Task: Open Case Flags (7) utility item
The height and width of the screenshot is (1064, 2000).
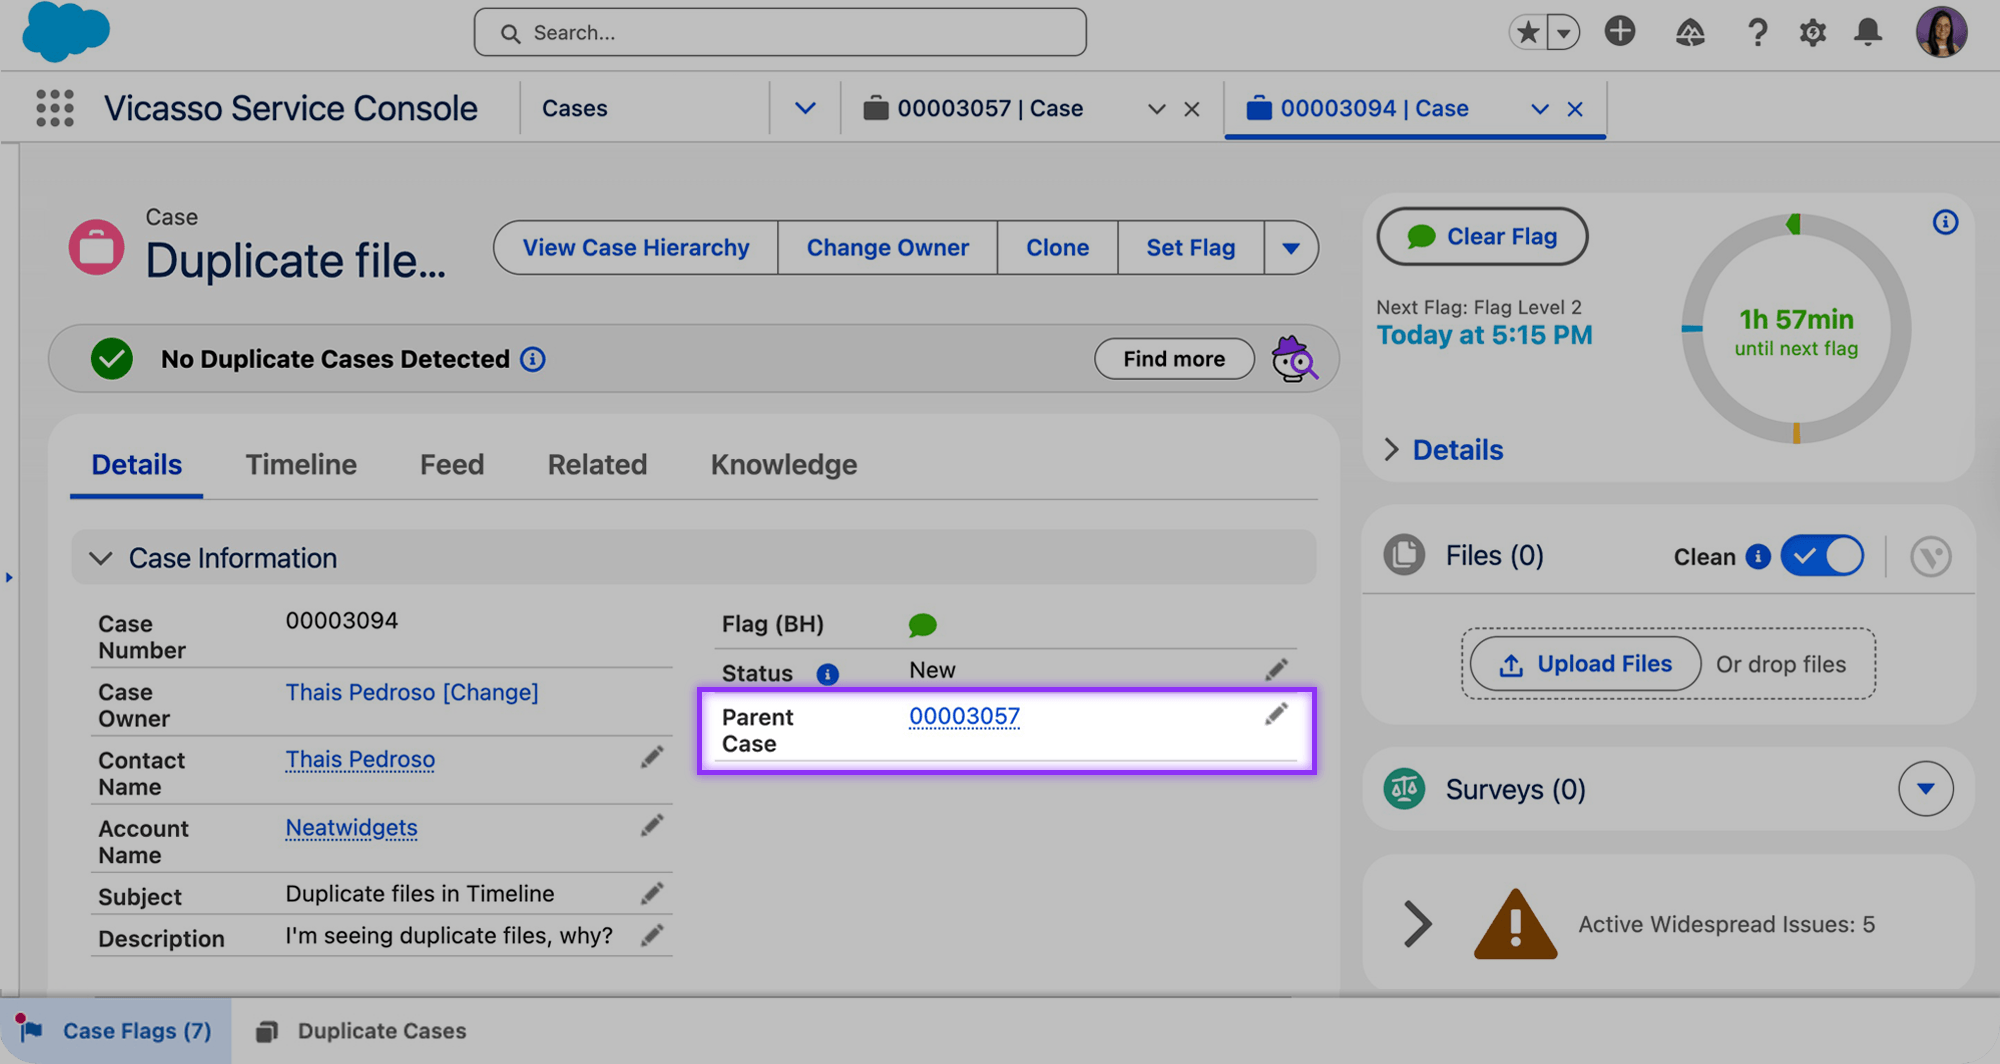Action: point(116,1031)
